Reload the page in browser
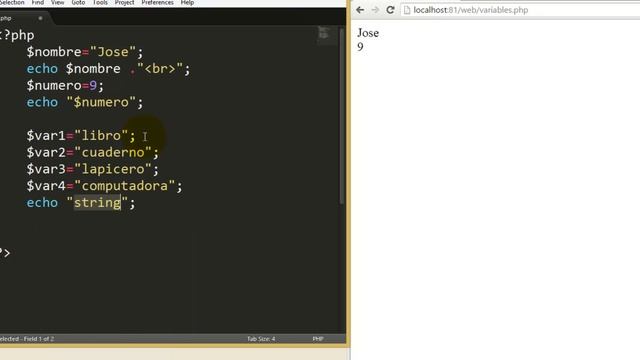Viewport: 640px width, 360px height. pos(390,10)
